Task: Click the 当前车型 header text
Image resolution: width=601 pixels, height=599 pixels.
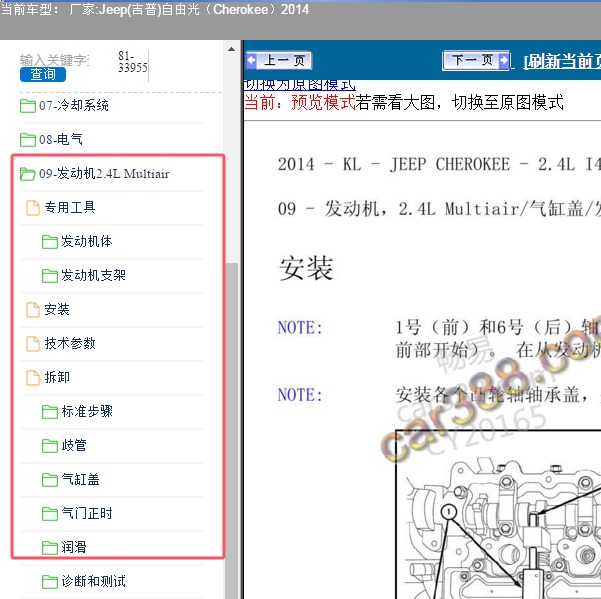Action: point(155,9)
